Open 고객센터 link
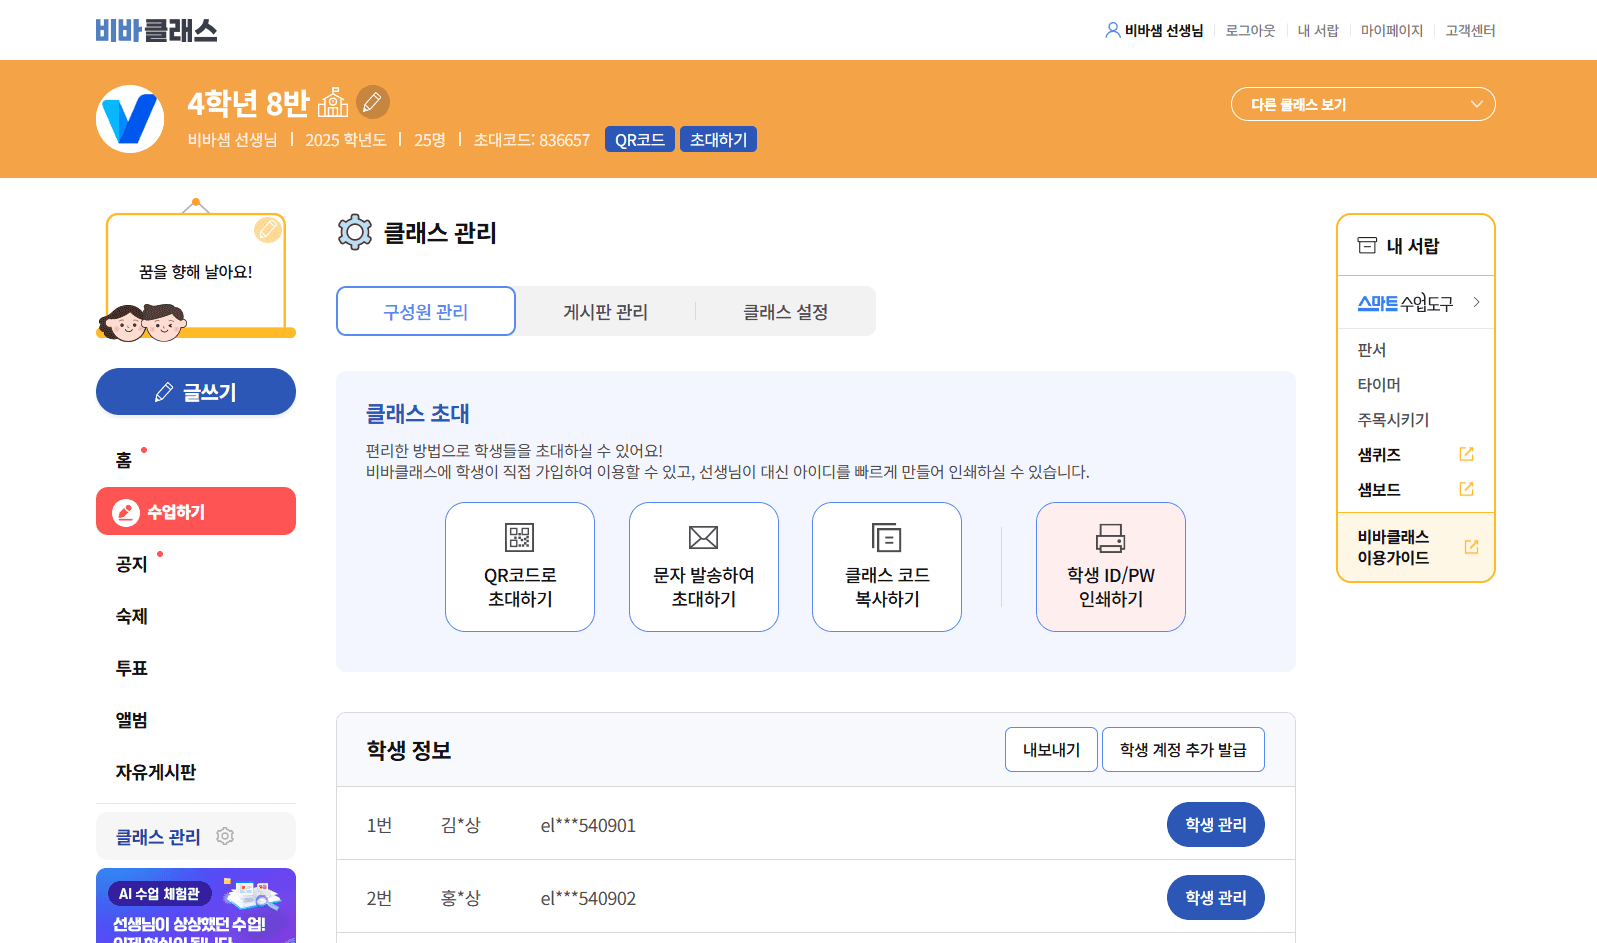Screen dimensions: 1597x943 (1470, 30)
